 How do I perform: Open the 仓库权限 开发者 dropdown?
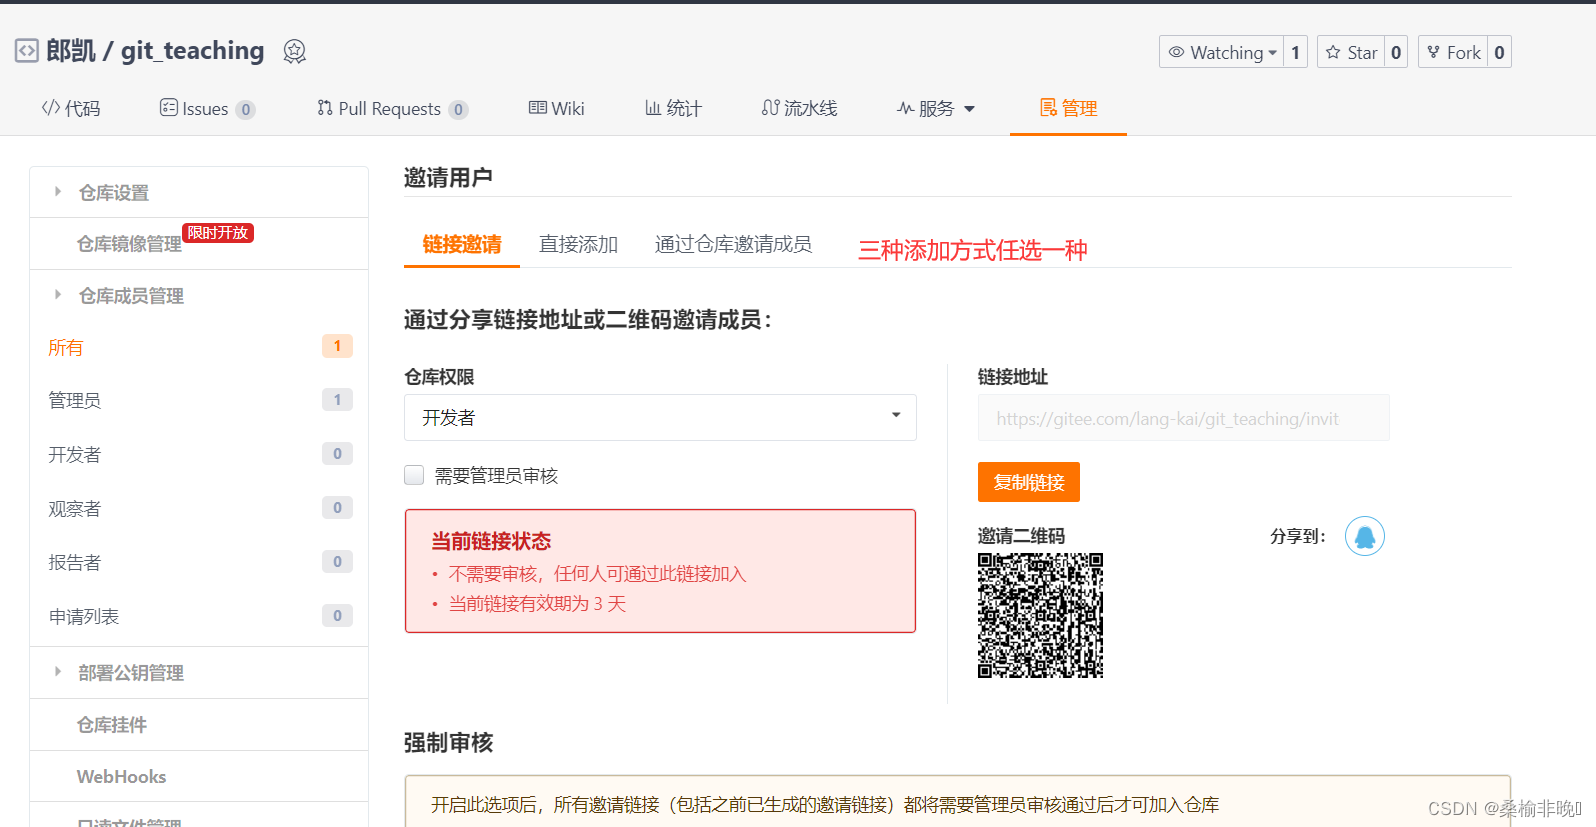pos(660,417)
